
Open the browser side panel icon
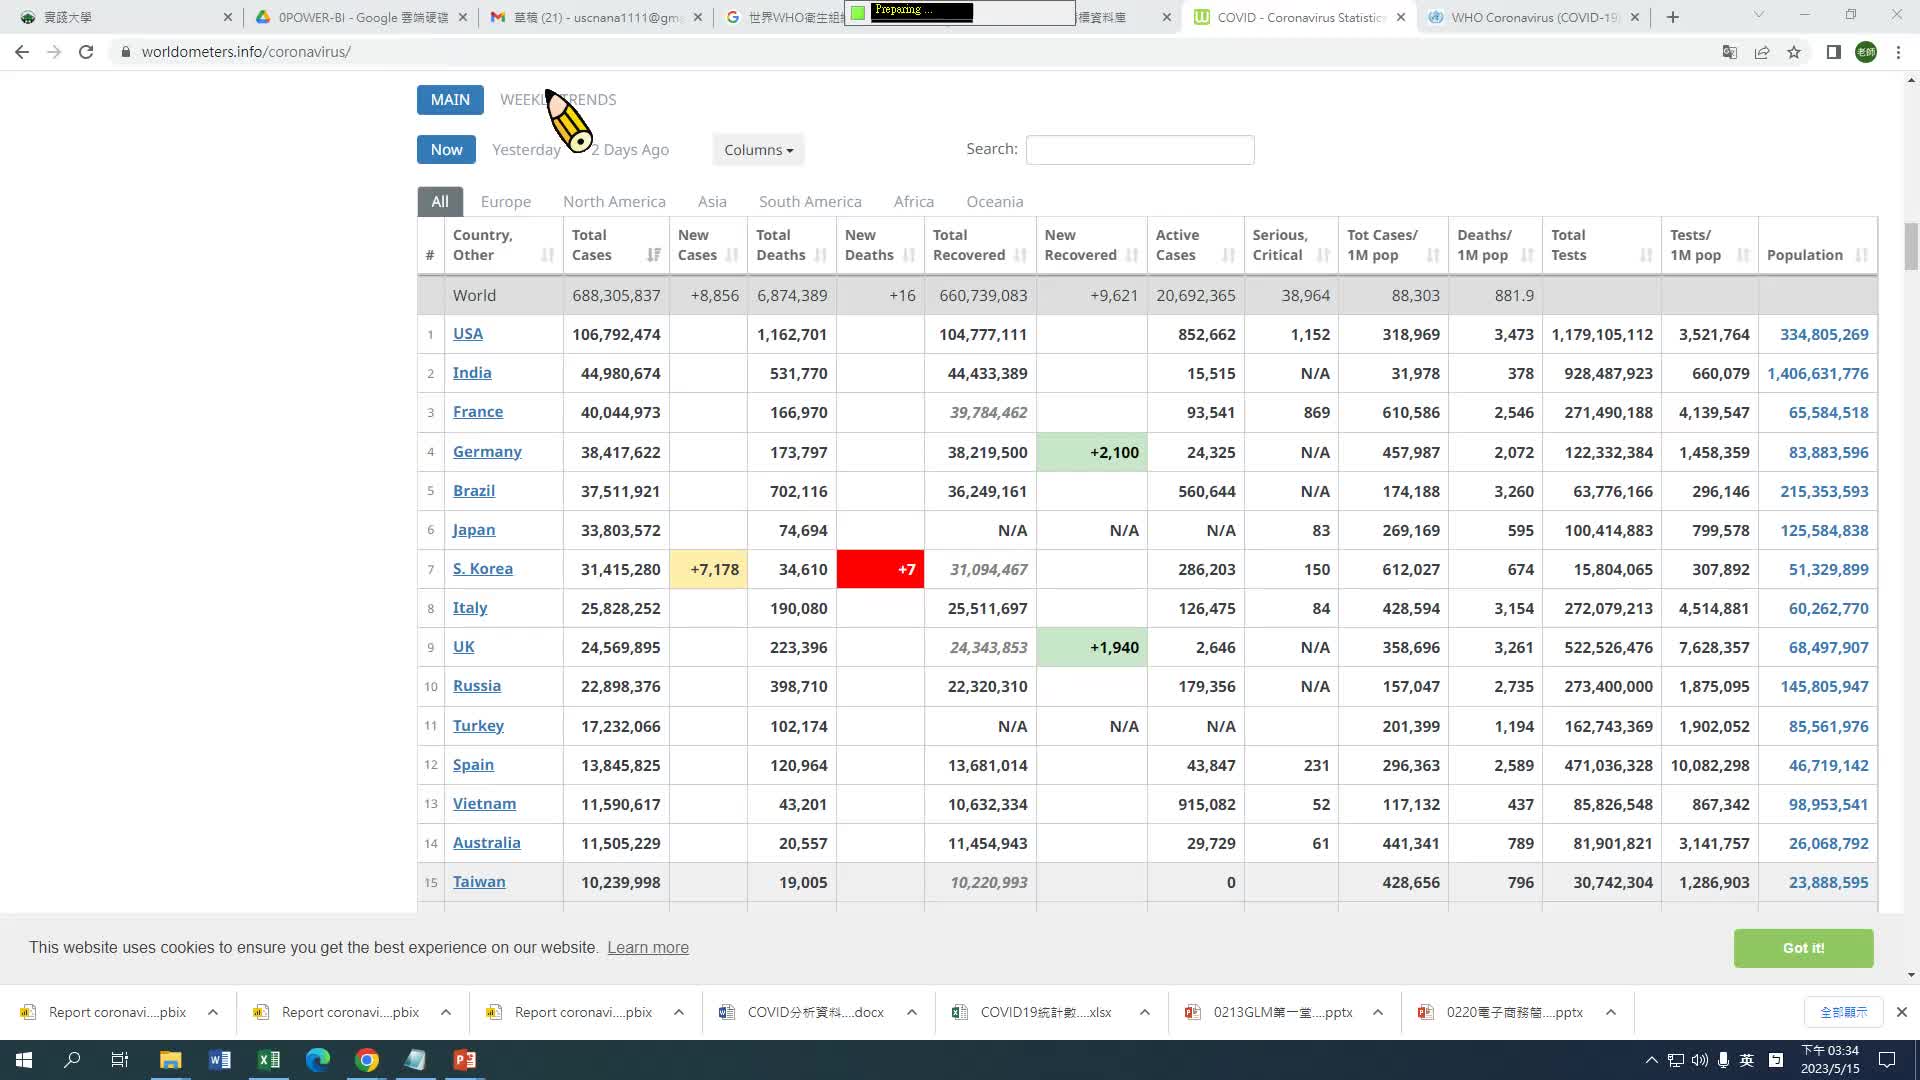(1833, 52)
